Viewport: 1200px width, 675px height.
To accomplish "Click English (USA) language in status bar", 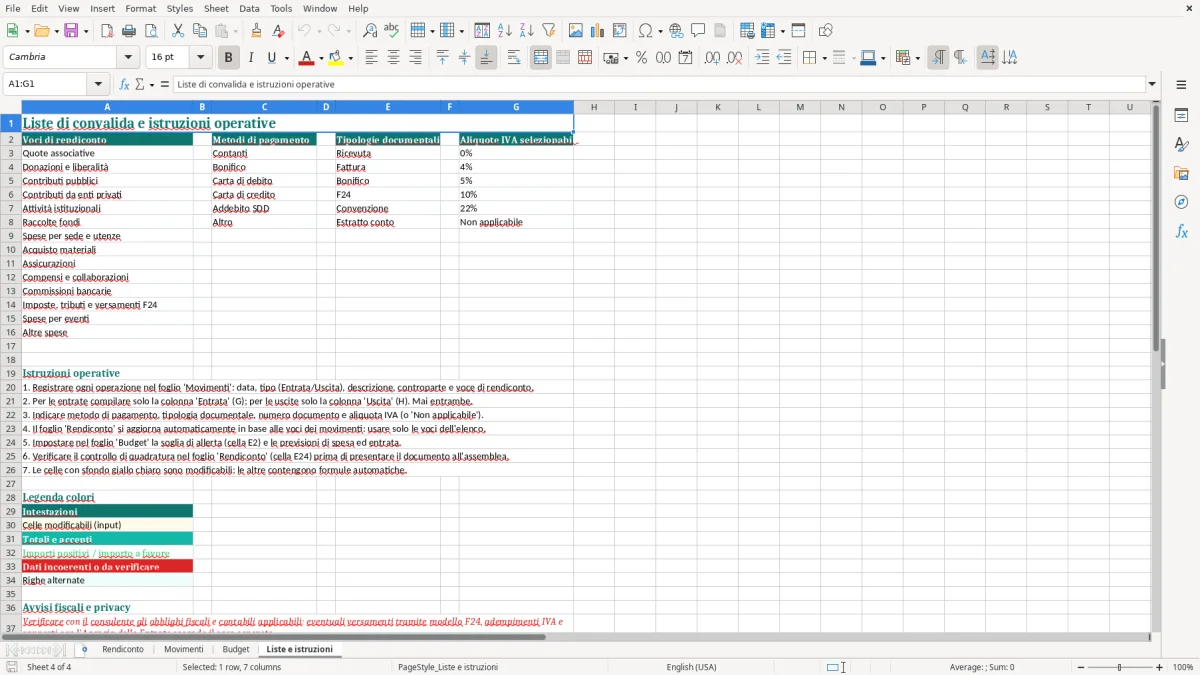I will pos(691,667).
